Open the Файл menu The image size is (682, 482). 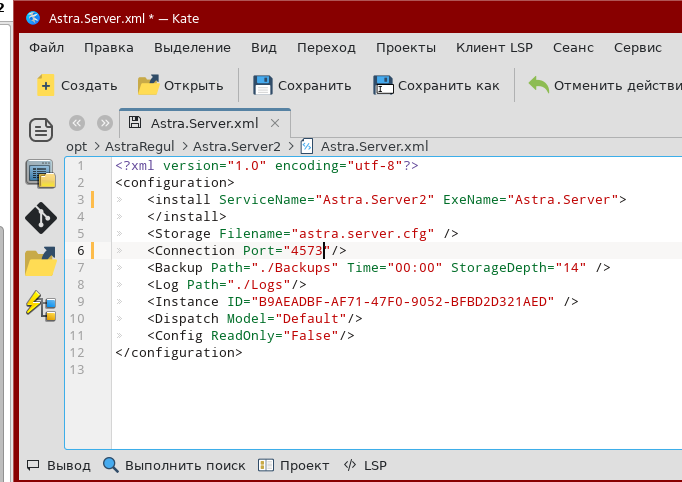point(47,47)
